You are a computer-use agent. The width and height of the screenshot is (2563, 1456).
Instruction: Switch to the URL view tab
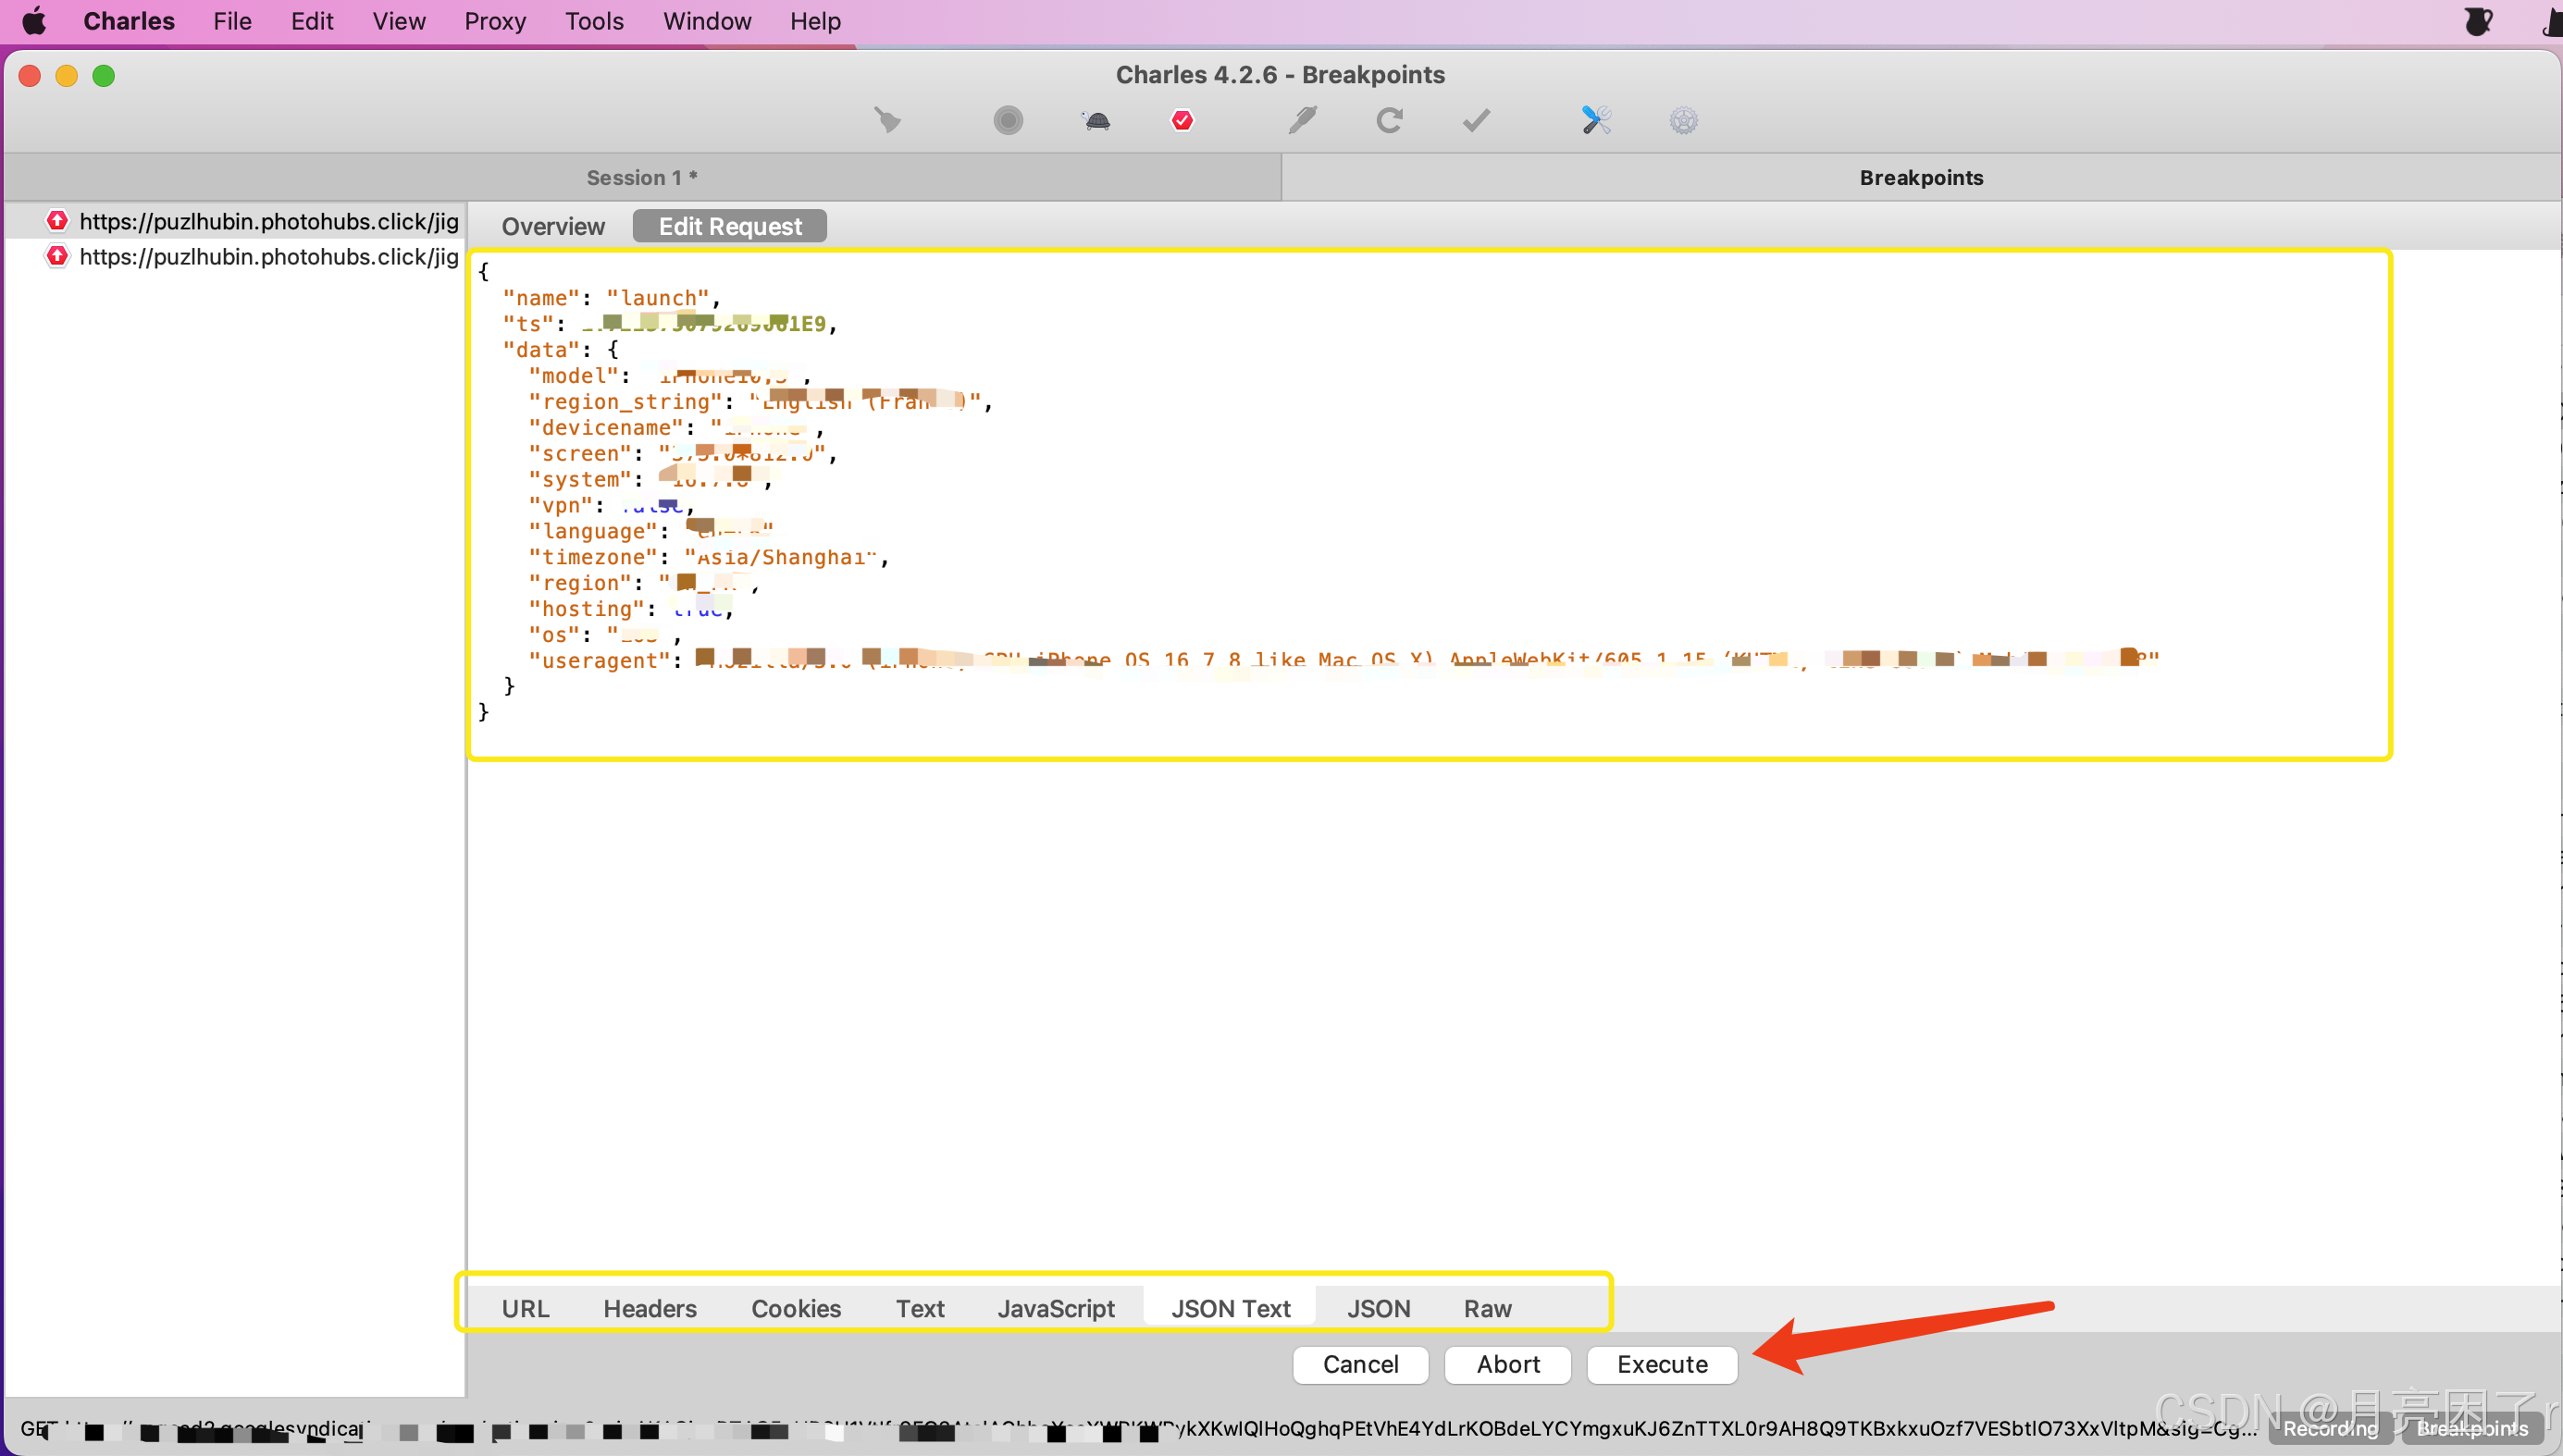click(525, 1308)
